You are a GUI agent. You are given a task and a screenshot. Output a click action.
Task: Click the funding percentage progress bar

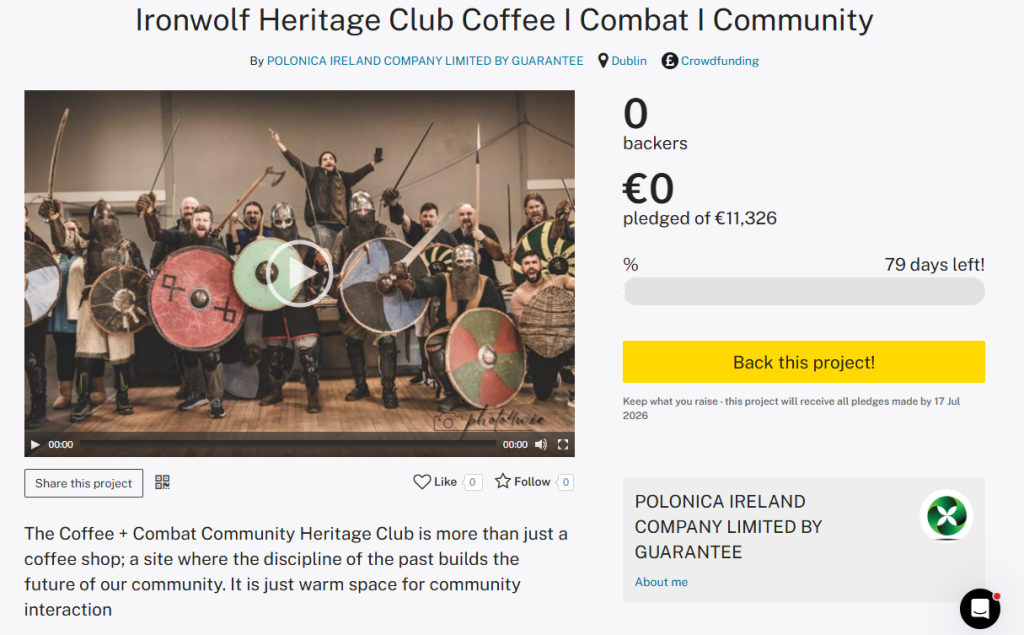click(x=804, y=292)
